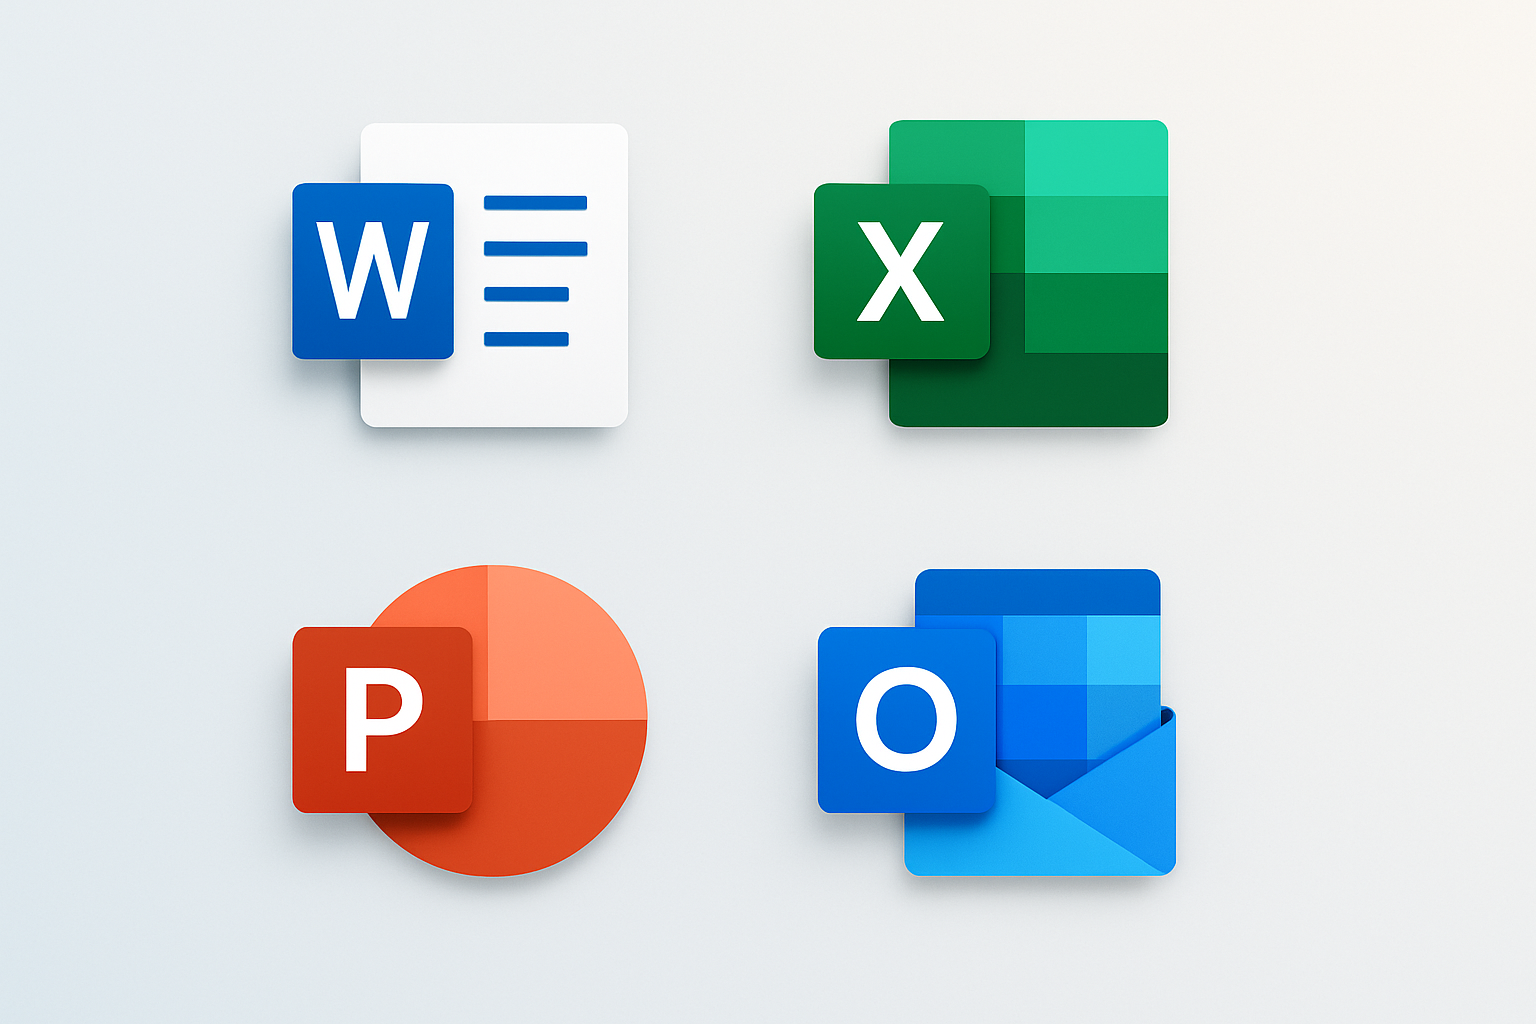
Task: Click the blue W tile on Word
Action: point(373,271)
